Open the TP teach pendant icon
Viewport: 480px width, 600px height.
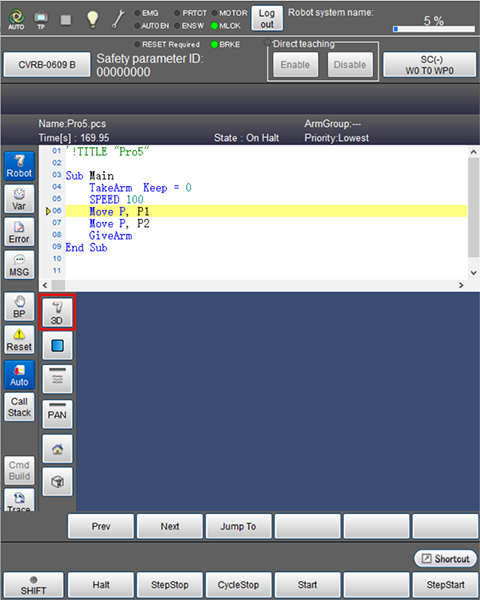click(x=41, y=20)
